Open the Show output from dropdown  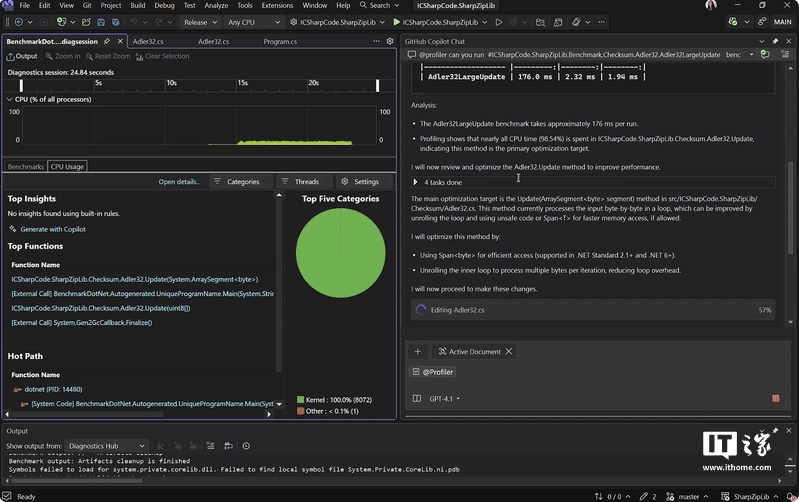pos(107,446)
